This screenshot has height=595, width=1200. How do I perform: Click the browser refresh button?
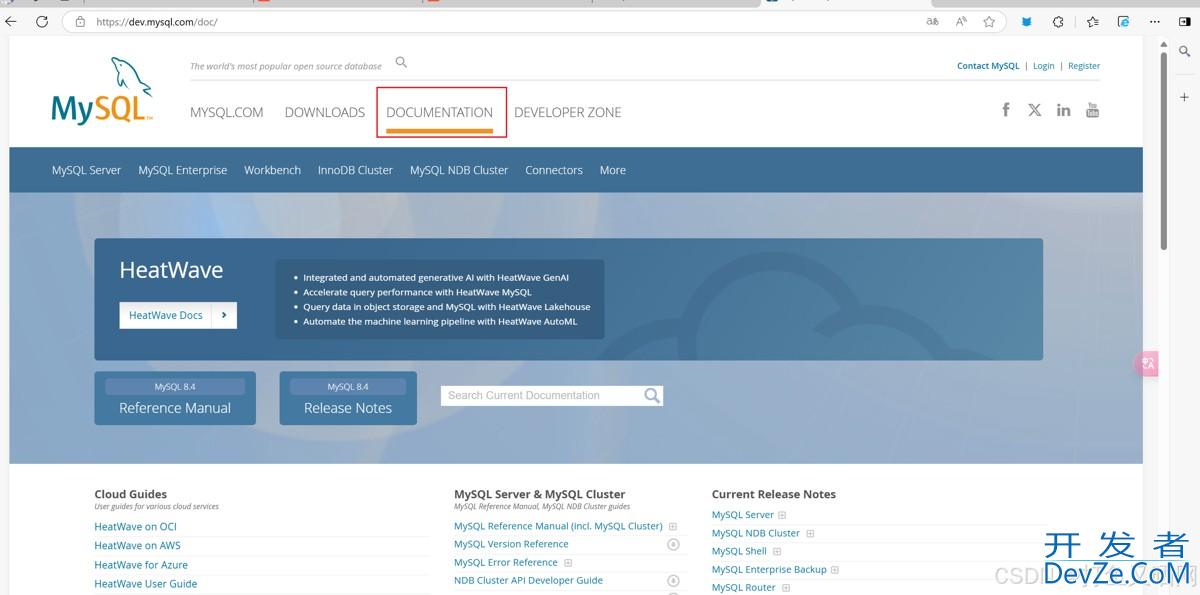pyautogui.click(x=42, y=21)
